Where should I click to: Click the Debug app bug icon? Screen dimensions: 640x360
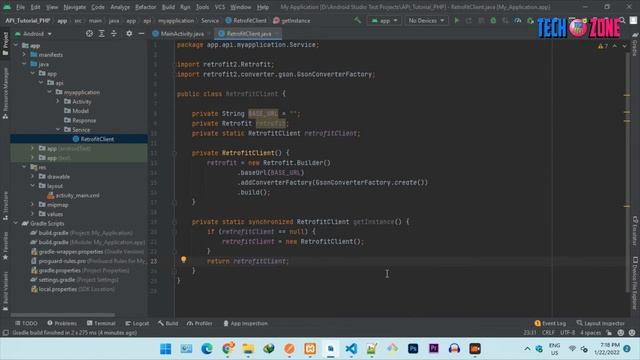click(493, 20)
